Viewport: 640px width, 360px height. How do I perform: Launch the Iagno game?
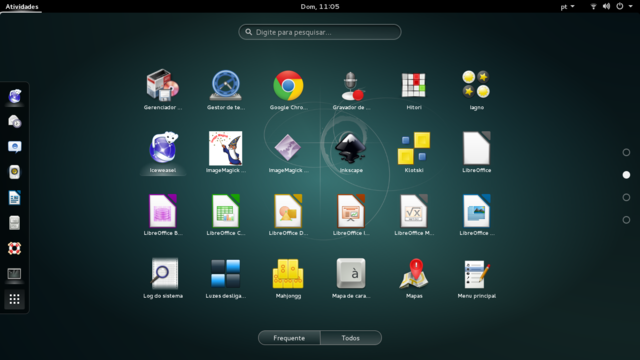pyautogui.click(x=476, y=84)
